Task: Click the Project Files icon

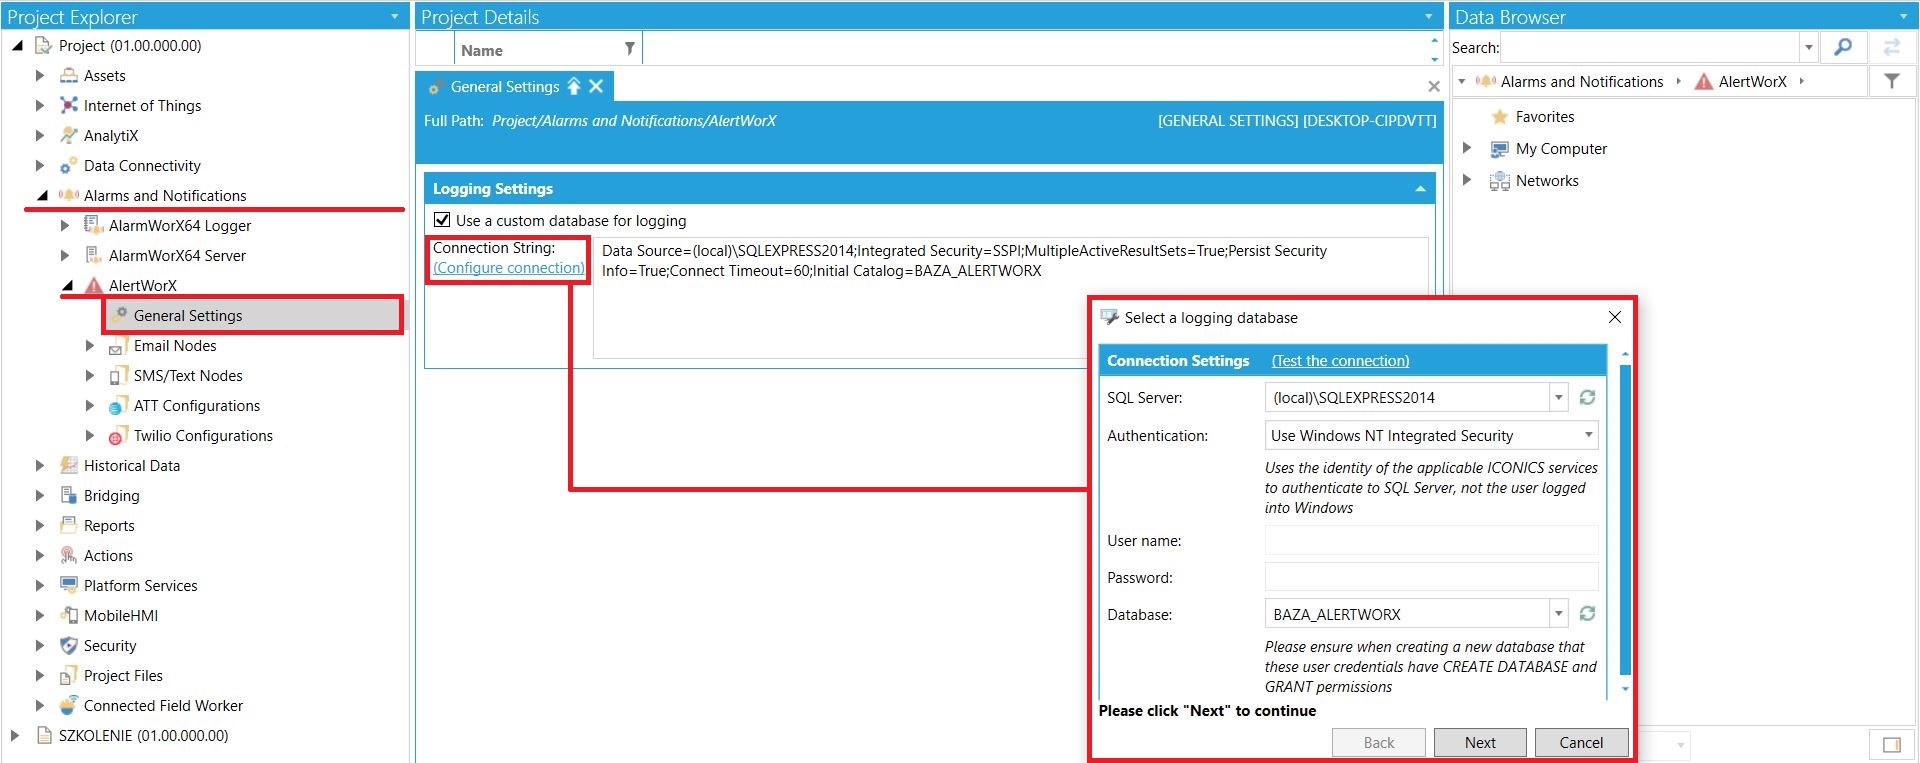Action: point(69,675)
